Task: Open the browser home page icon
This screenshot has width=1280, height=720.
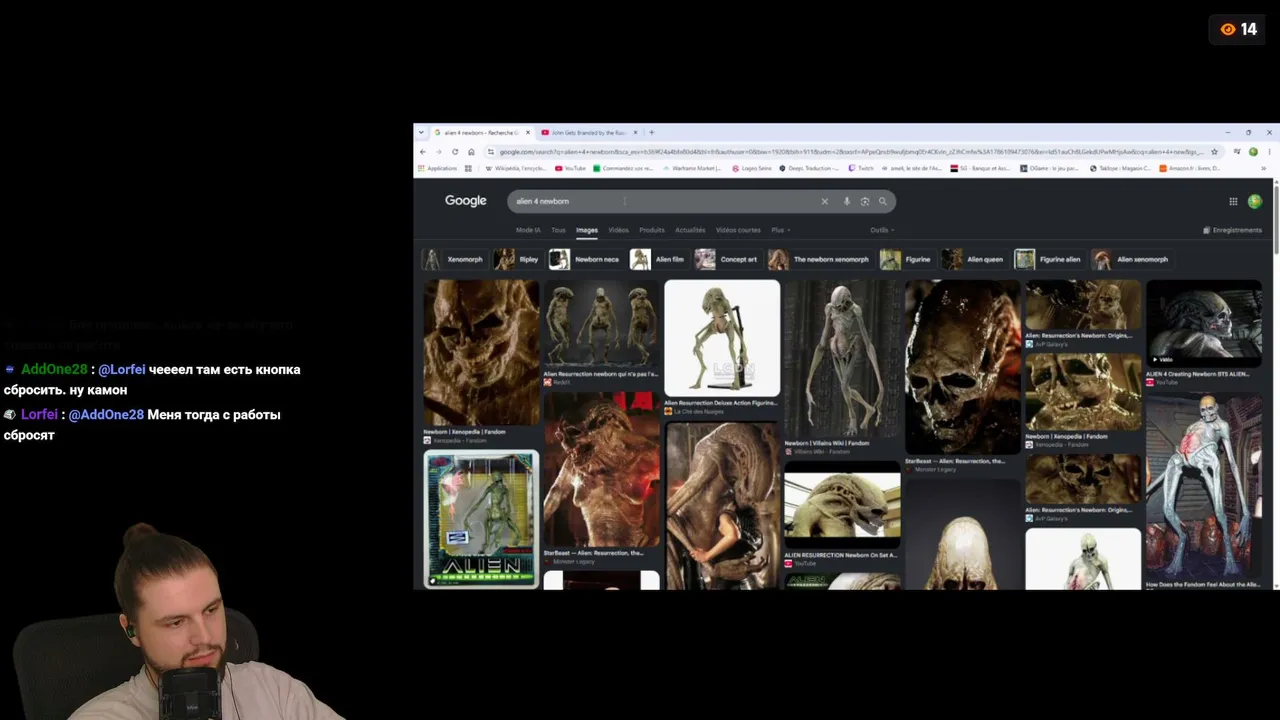Action: (471, 152)
